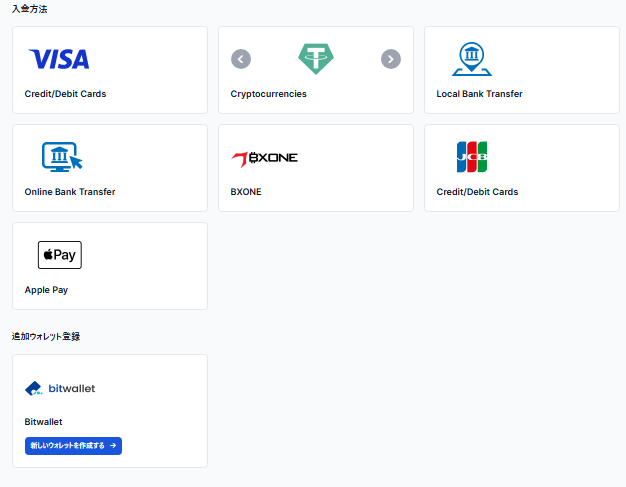Select the Cryptocurrencies label
The width and height of the screenshot is (626, 487).
(x=268, y=94)
